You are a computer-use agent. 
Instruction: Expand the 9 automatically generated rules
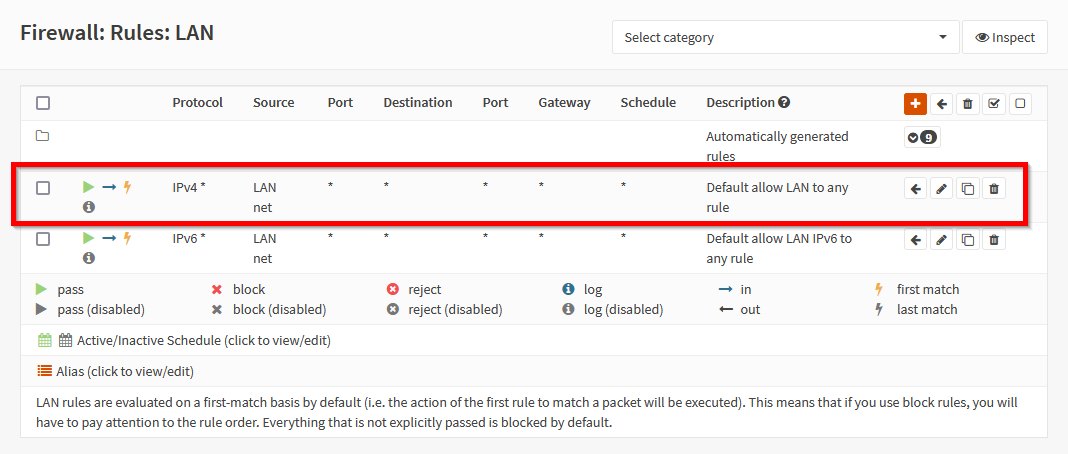(922, 138)
